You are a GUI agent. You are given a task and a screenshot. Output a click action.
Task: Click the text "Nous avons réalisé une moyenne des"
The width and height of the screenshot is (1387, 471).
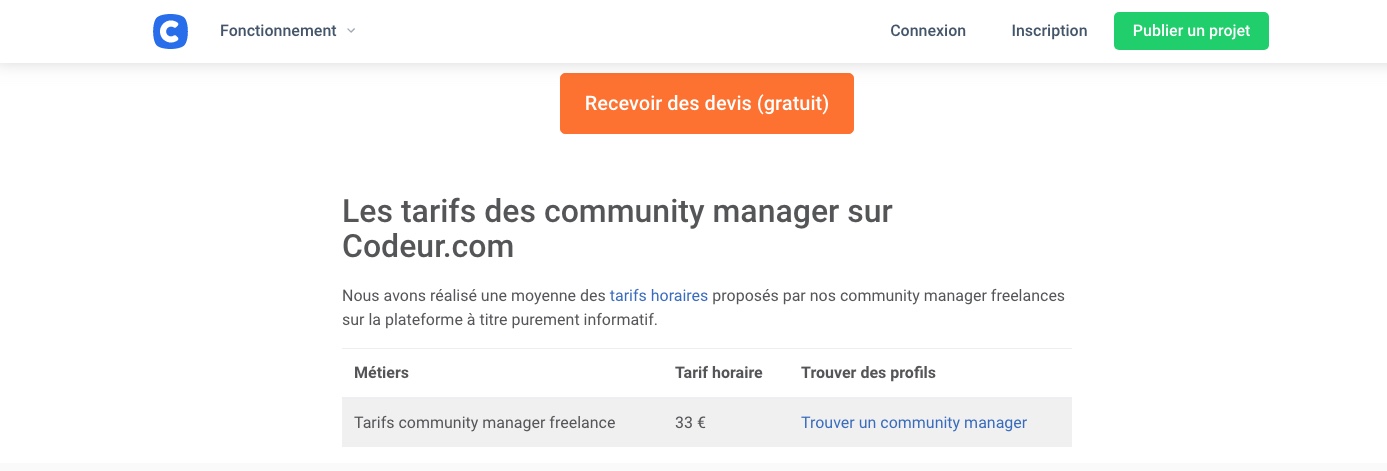(x=474, y=296)
